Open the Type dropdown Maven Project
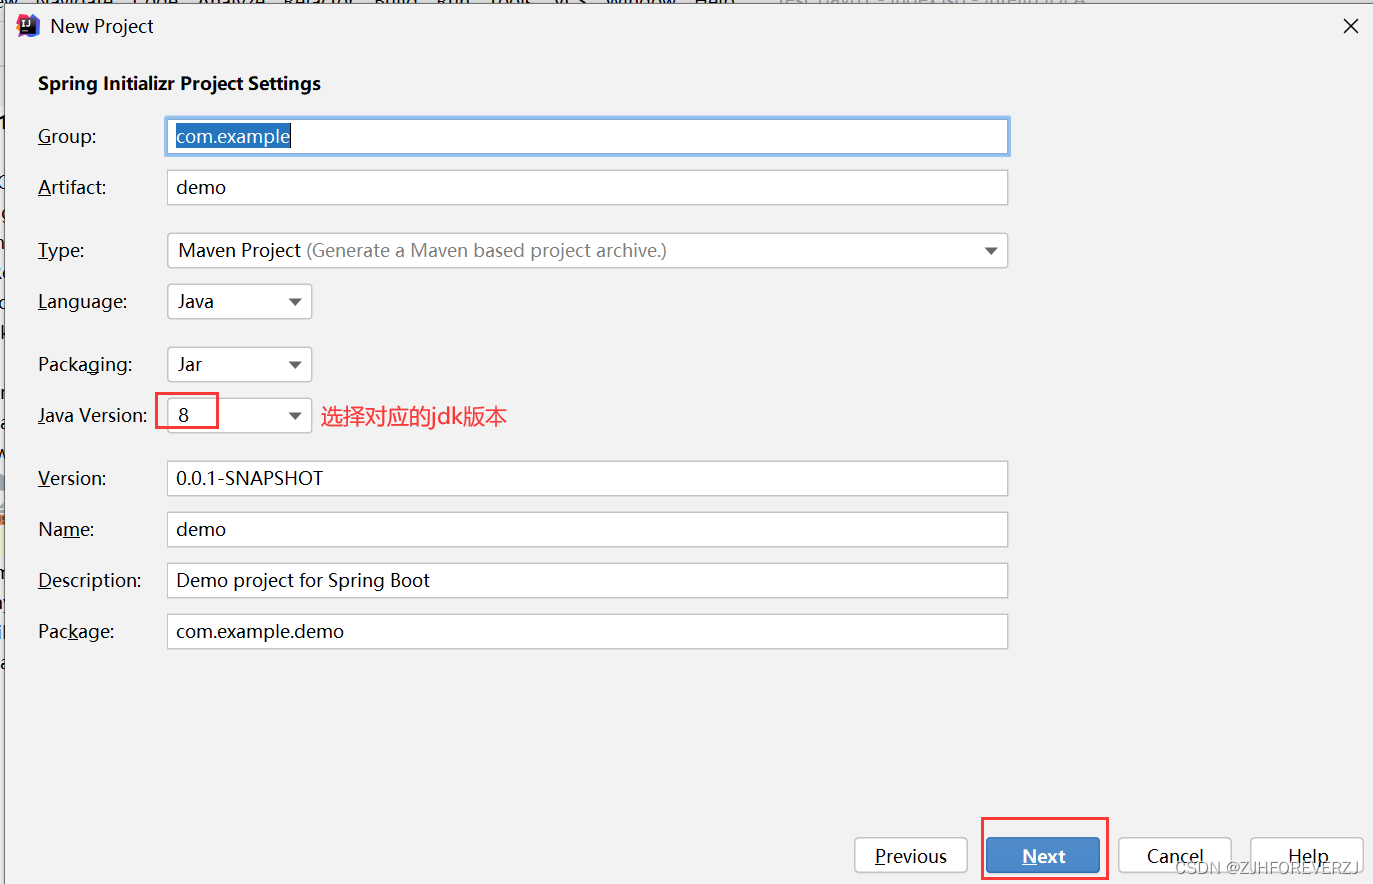Image resolution: width=1373 pixels, height=884 pixels. click(x=587, y=250)
